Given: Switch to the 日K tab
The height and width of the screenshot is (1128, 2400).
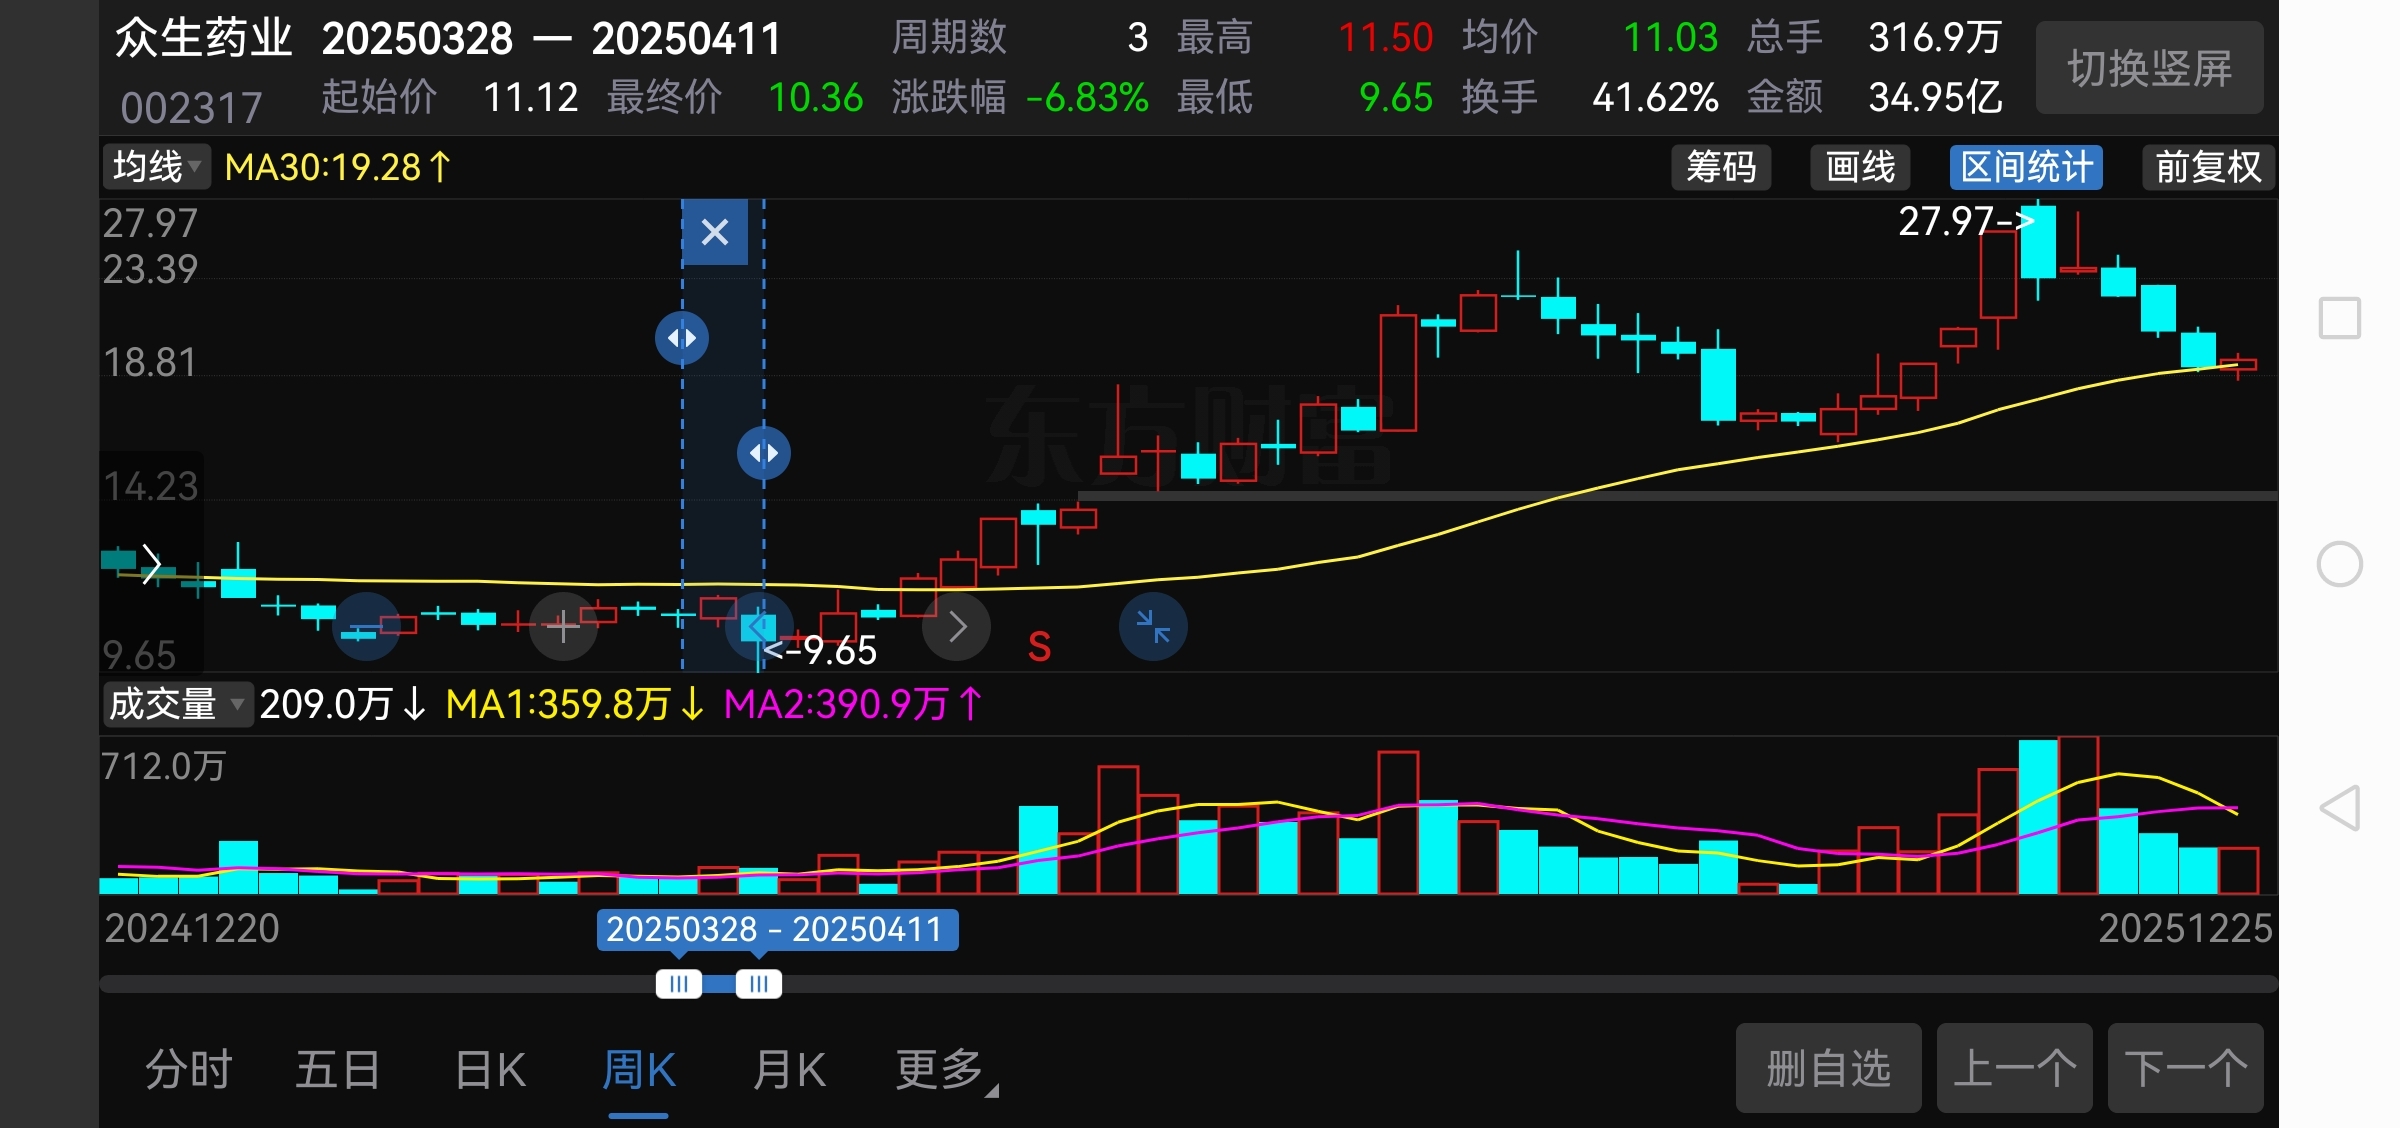Looking at the screenshot, I should 490,1070.
